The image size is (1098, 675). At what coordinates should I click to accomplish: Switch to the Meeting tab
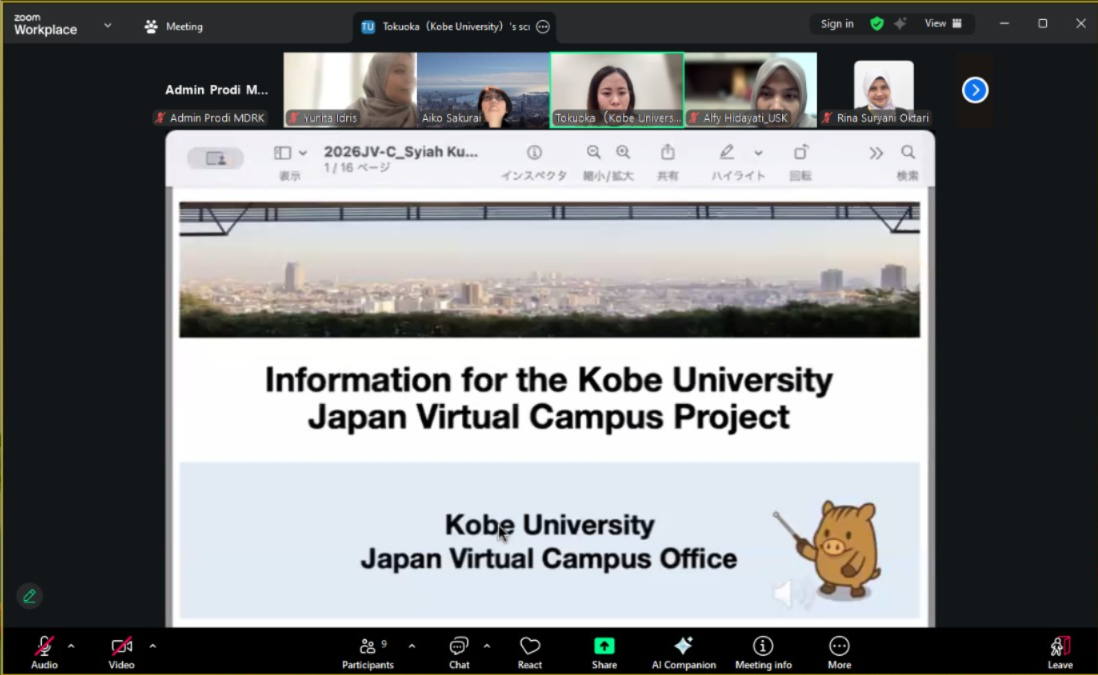(174, 27)
